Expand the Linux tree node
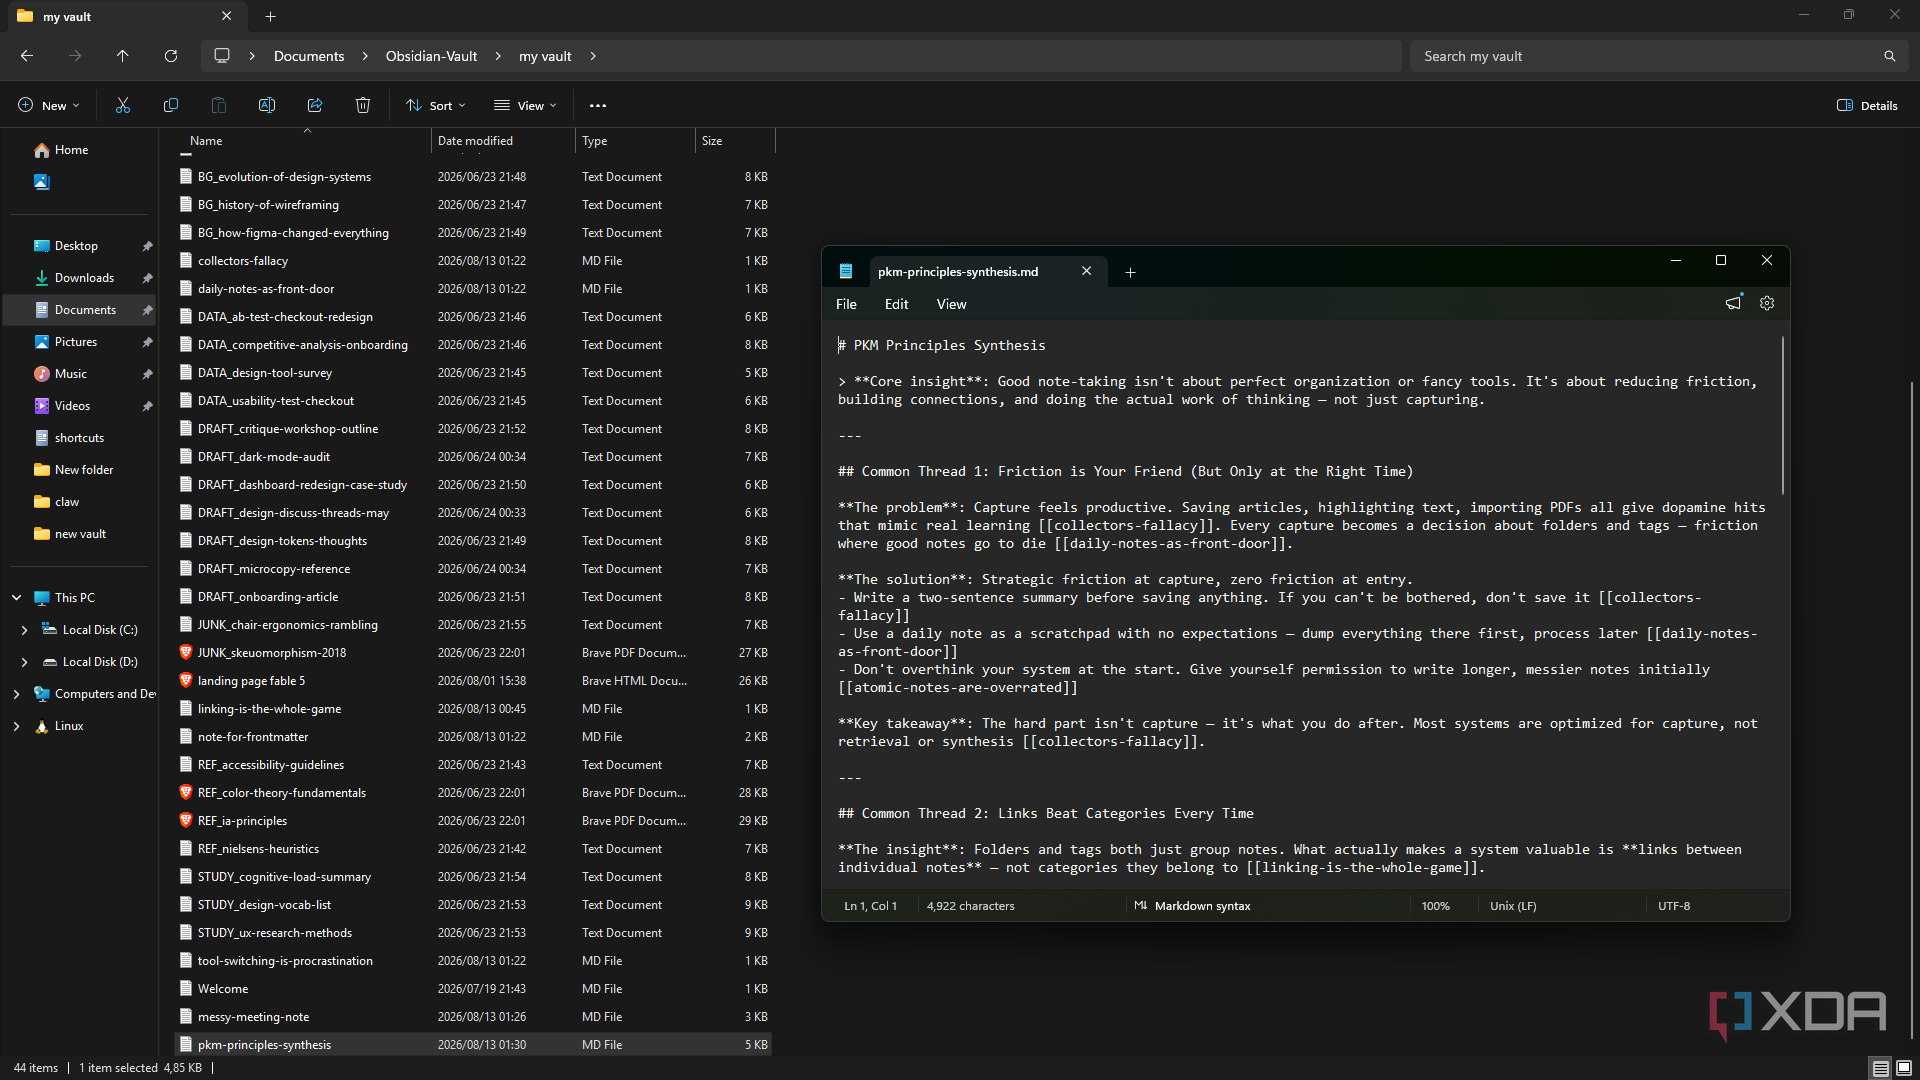Screen dimensions: 1920x1080 16,726
